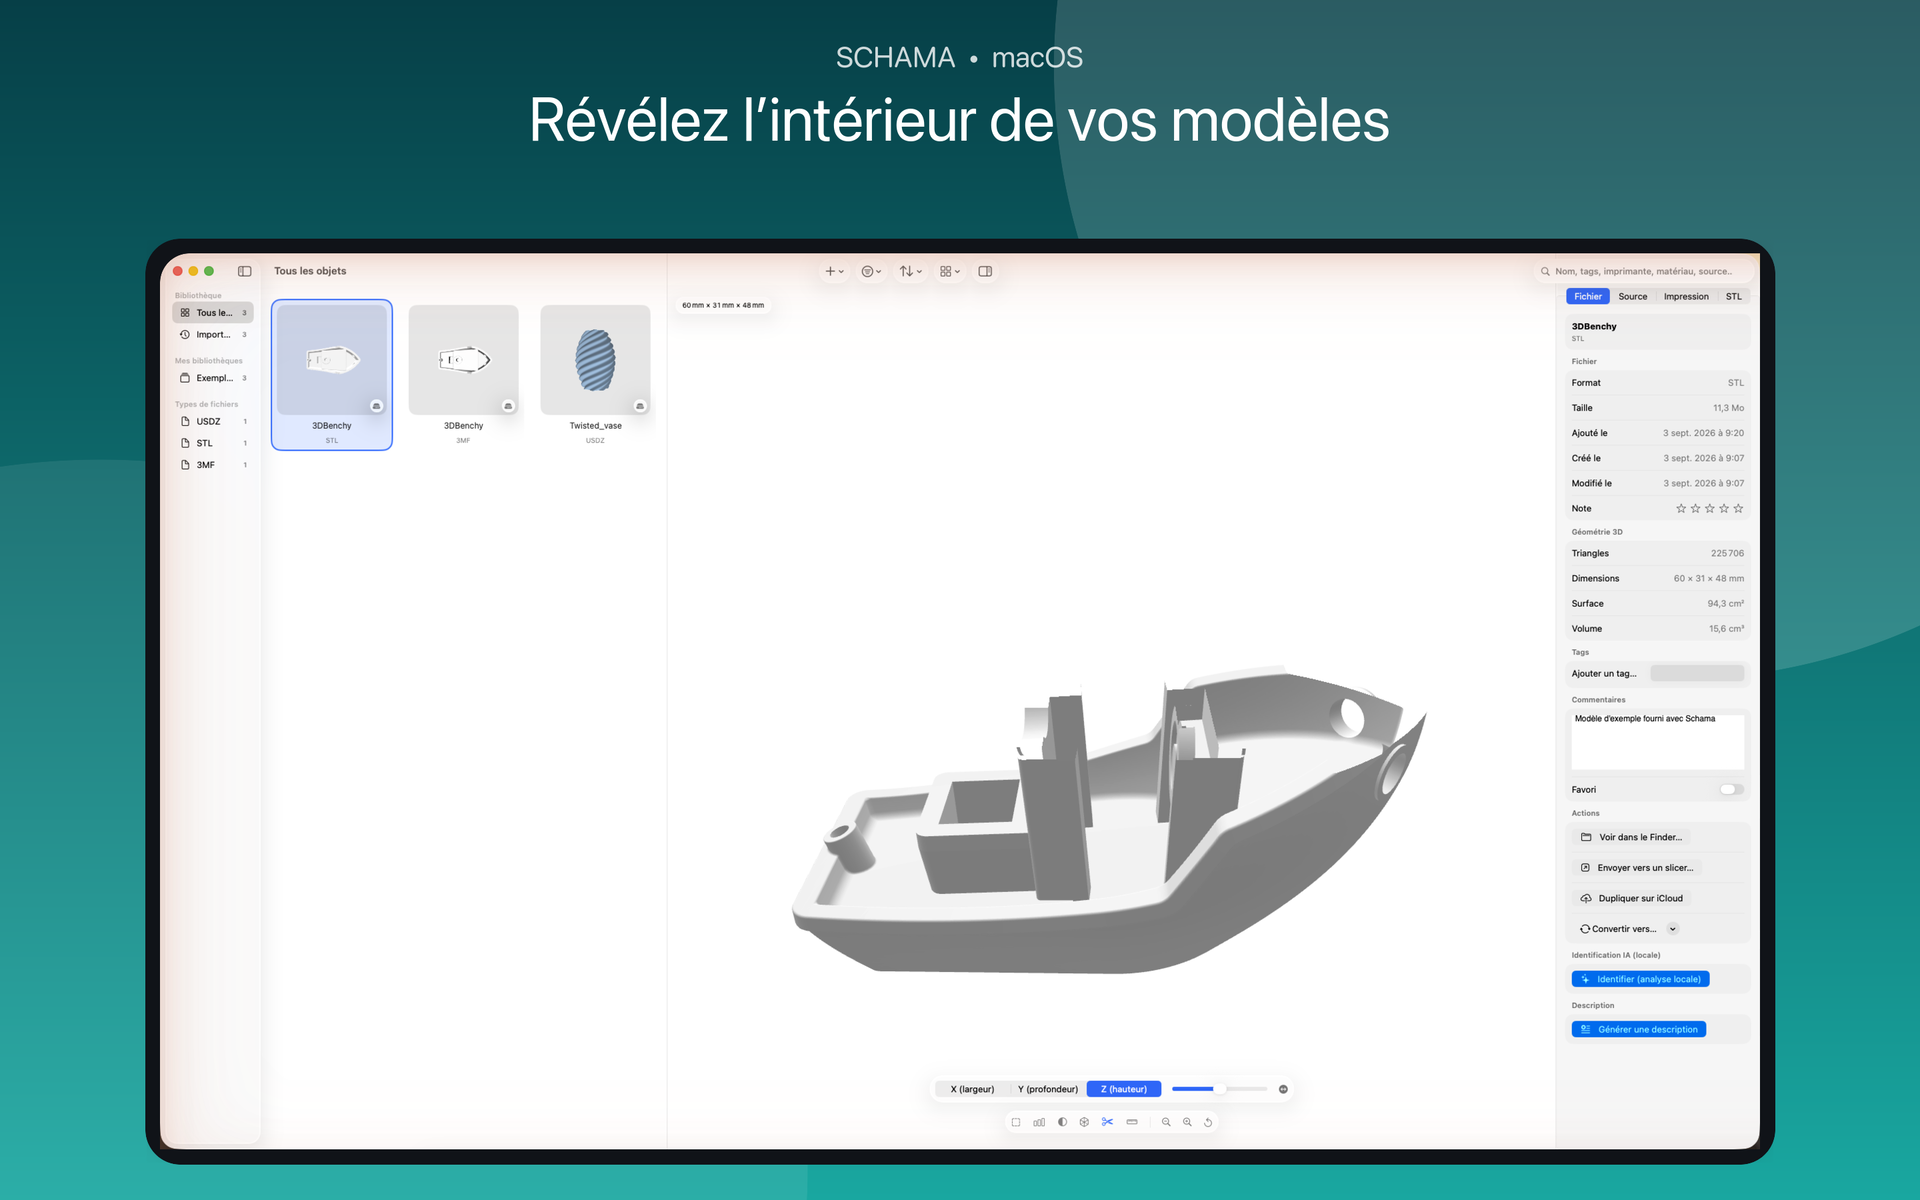This screenshot has width=1920, height=1200.
Task: Click Identifier (analyse locale) button
Action: click(x=1640, y=979)
